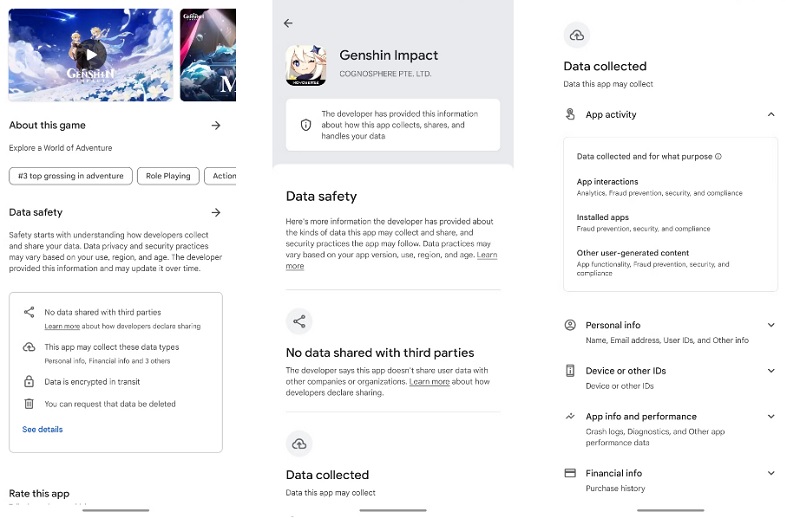Image resolution: width=800 pixels, height=518 pixels.
Task: Tap the second screenshot thumbnail
Action: coord(208,55)
